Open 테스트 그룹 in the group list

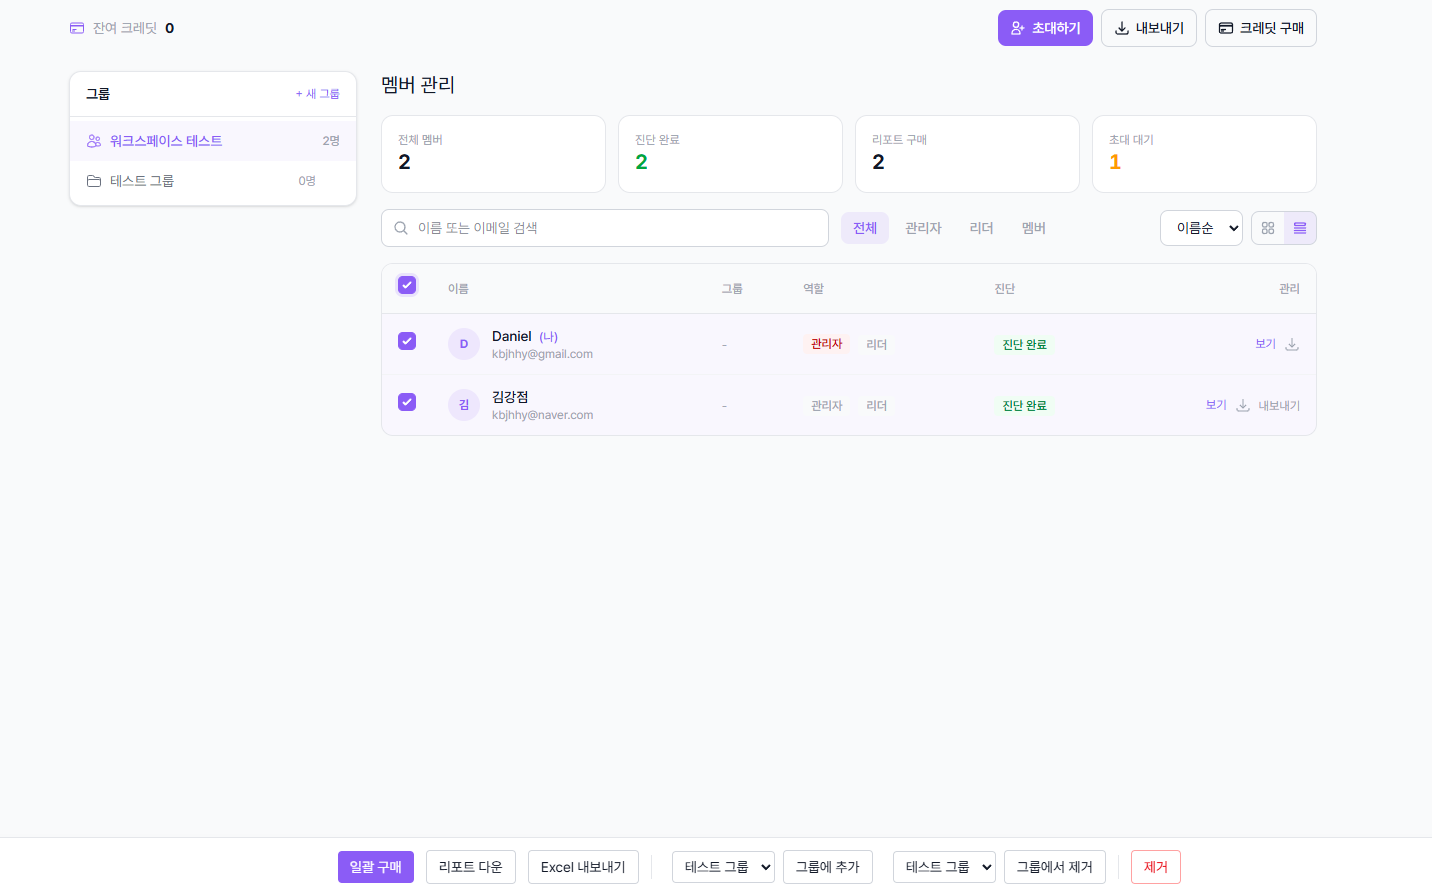pos(142,181)
